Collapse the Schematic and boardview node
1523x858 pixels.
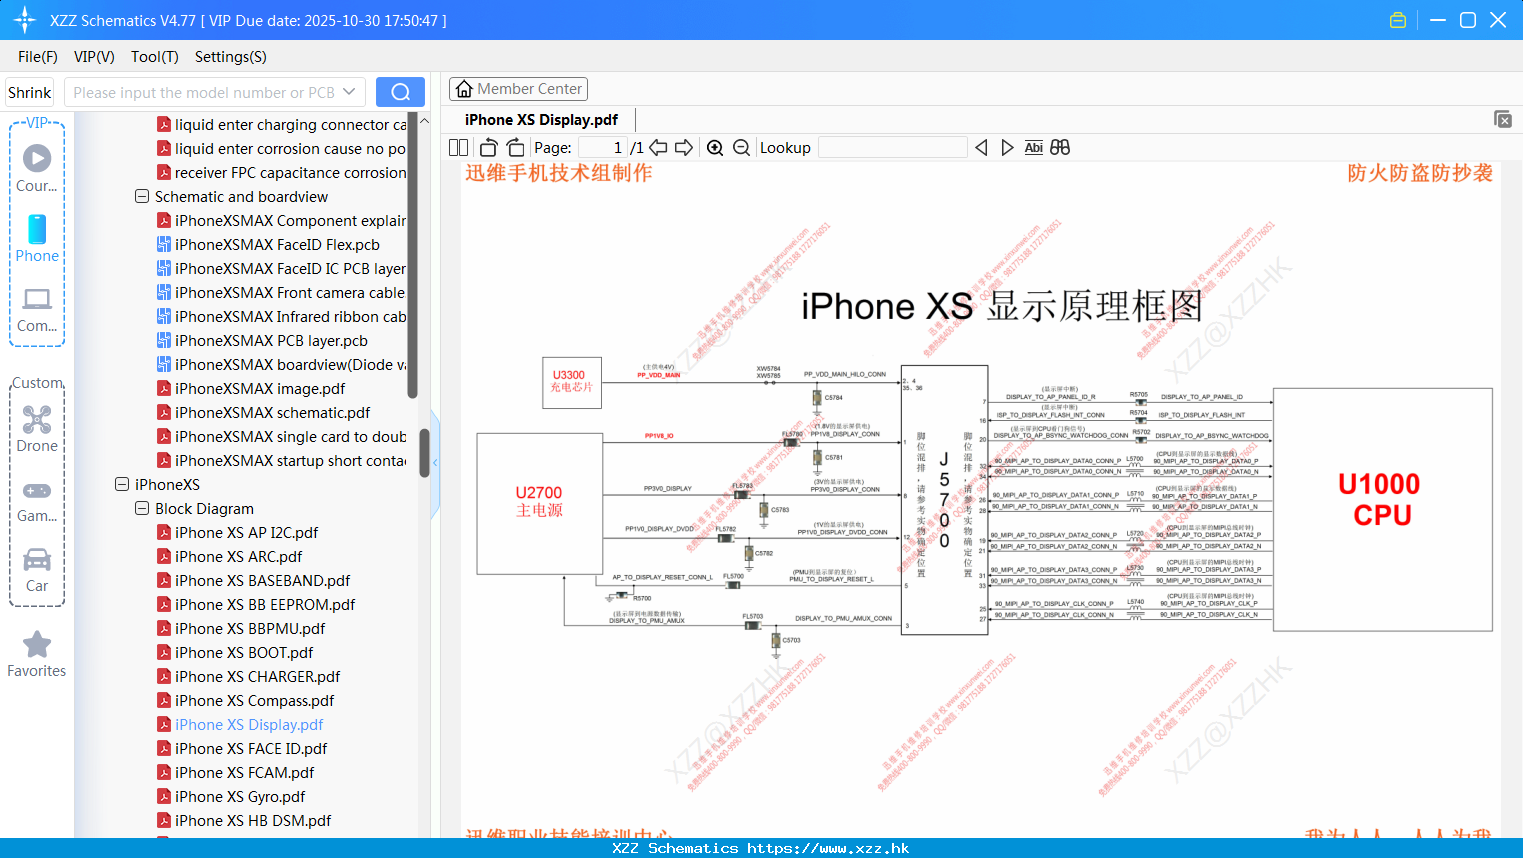(142, 197)
